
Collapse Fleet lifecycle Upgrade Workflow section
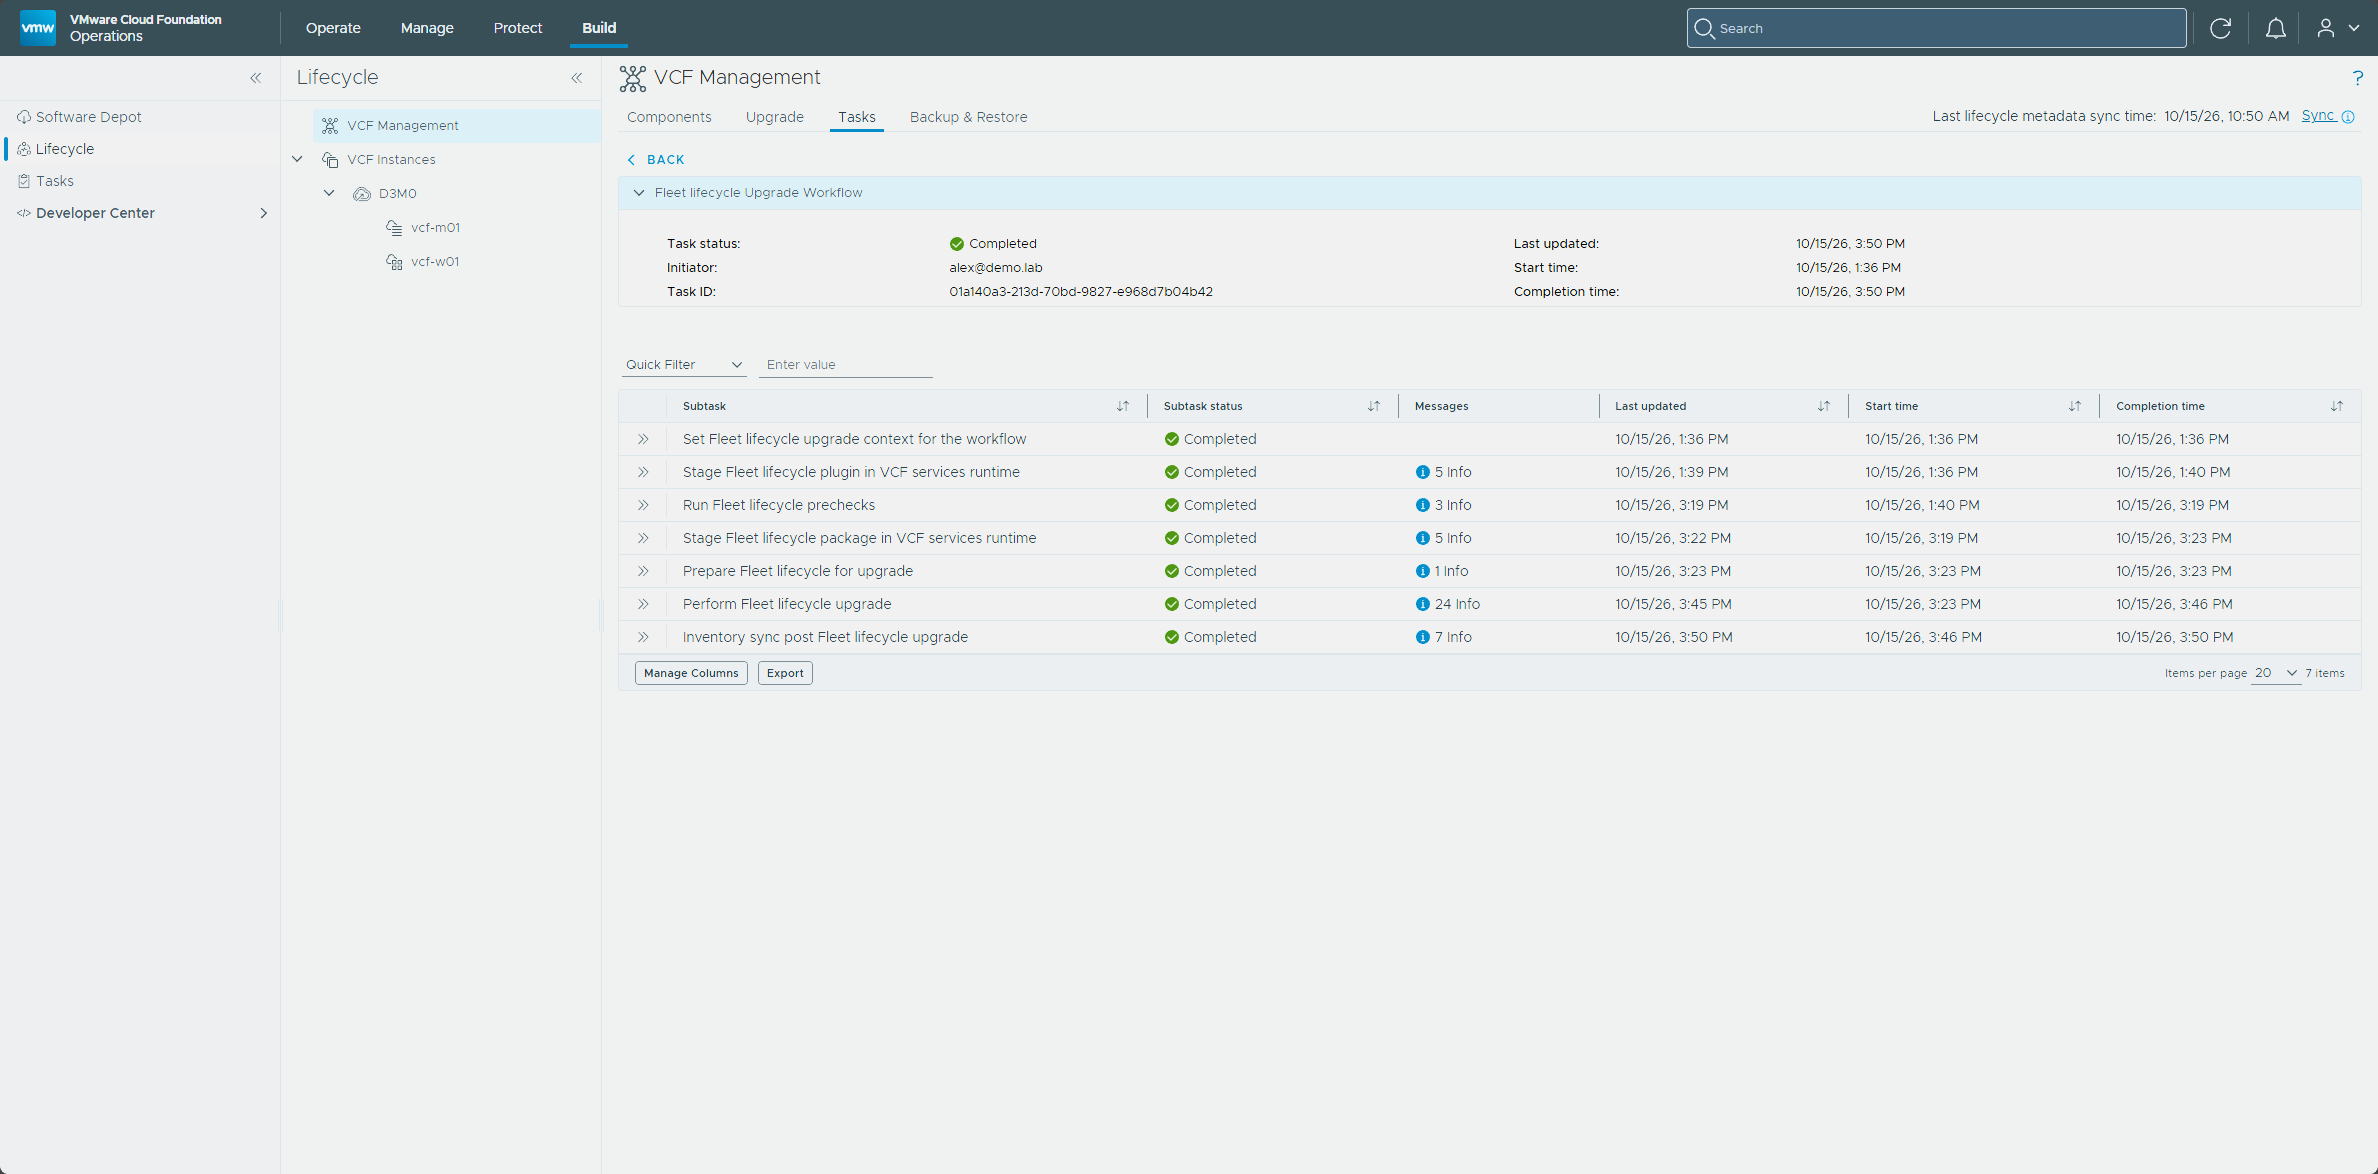tap(639, 193)
